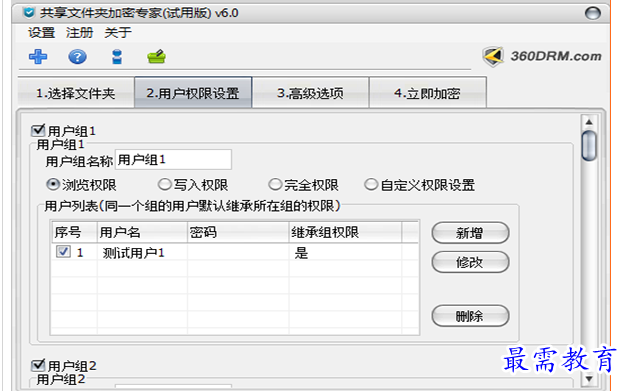Click the vertical scrollbar thumb
The width and height of the screenshot is (625, 391).
click(589, 146)
